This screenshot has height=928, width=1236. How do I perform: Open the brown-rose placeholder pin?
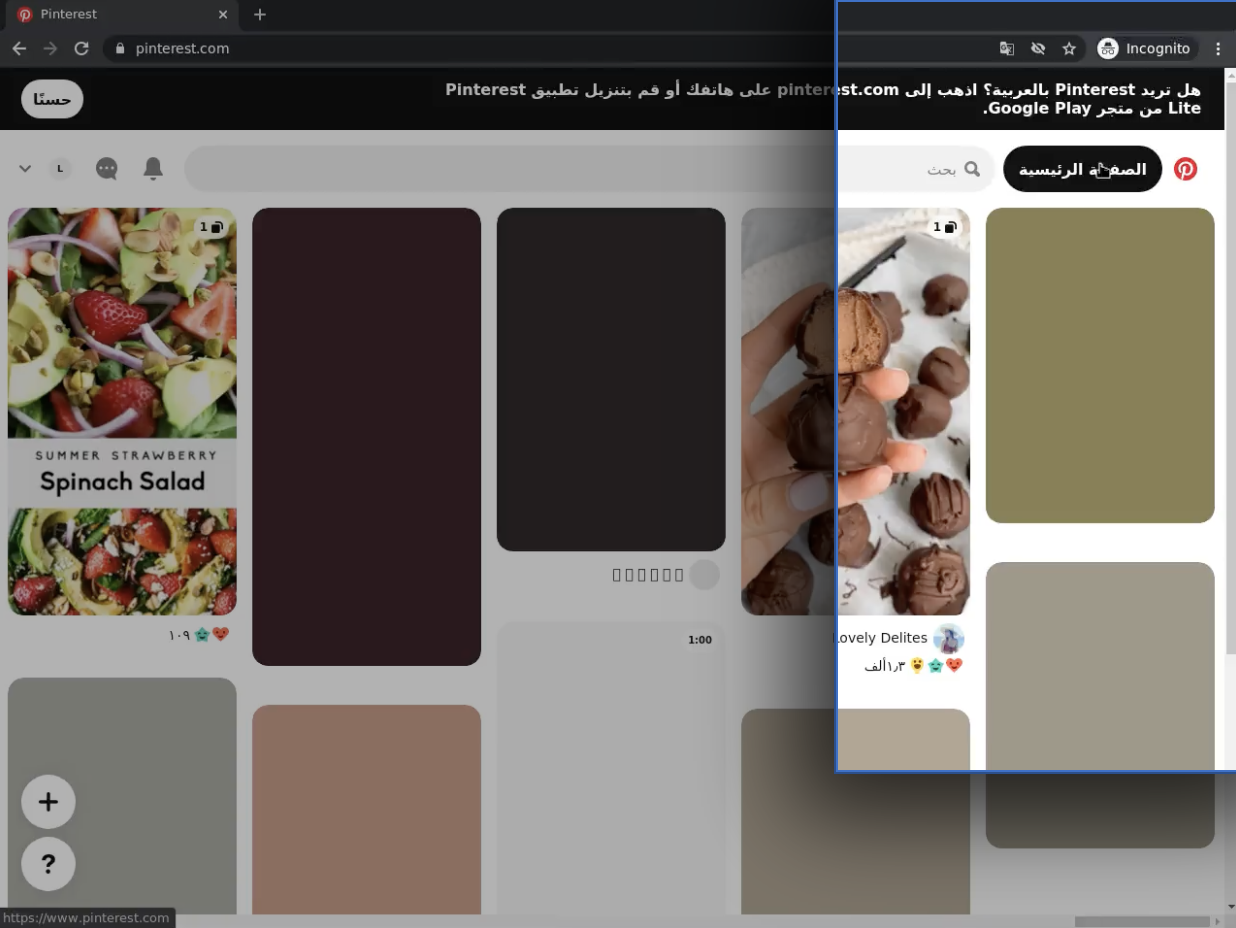[x=366, y=809]
